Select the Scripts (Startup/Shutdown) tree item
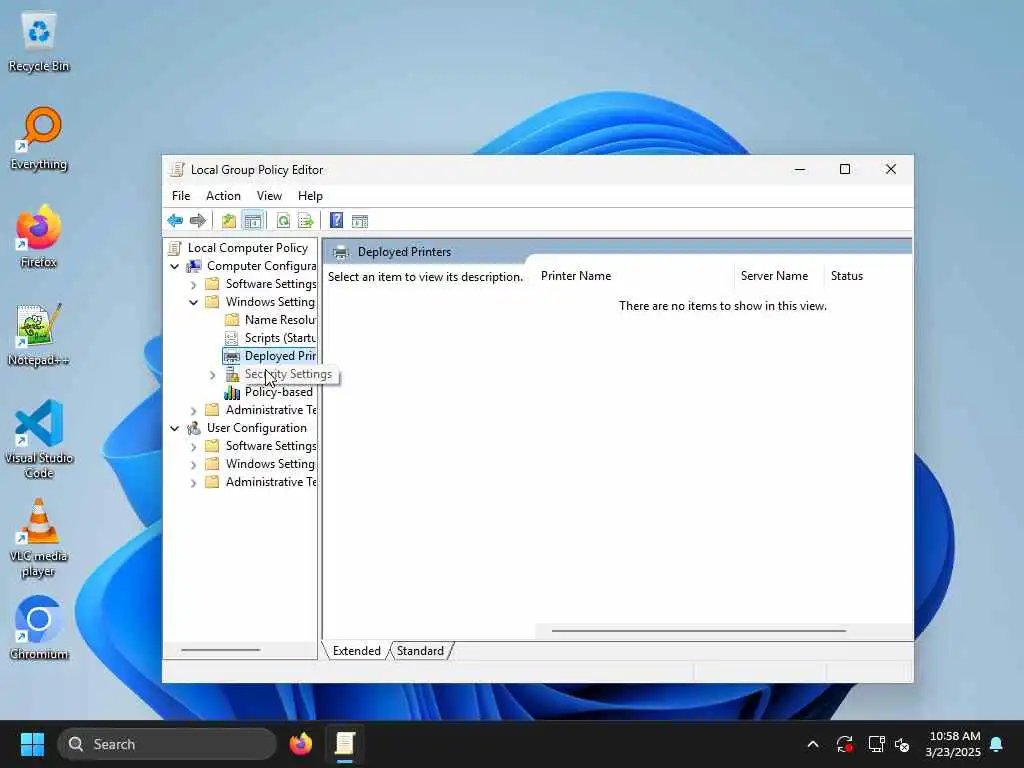This screenshot has width=1024, height=768. click(280, 338)
